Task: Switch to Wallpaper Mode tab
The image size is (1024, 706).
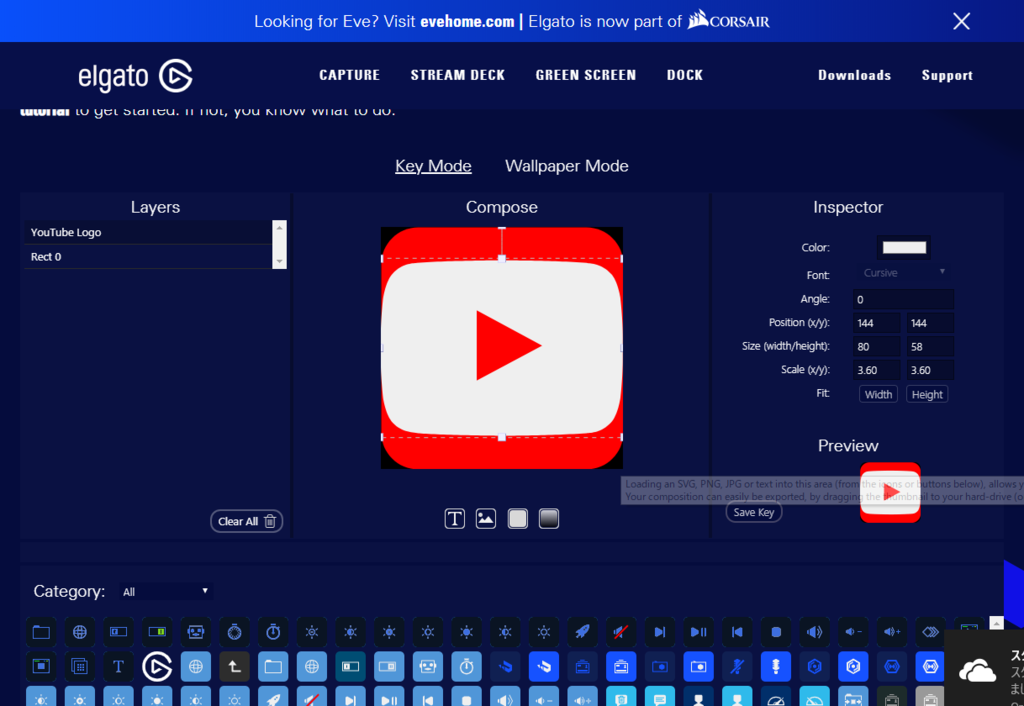Action: [566, 166]
